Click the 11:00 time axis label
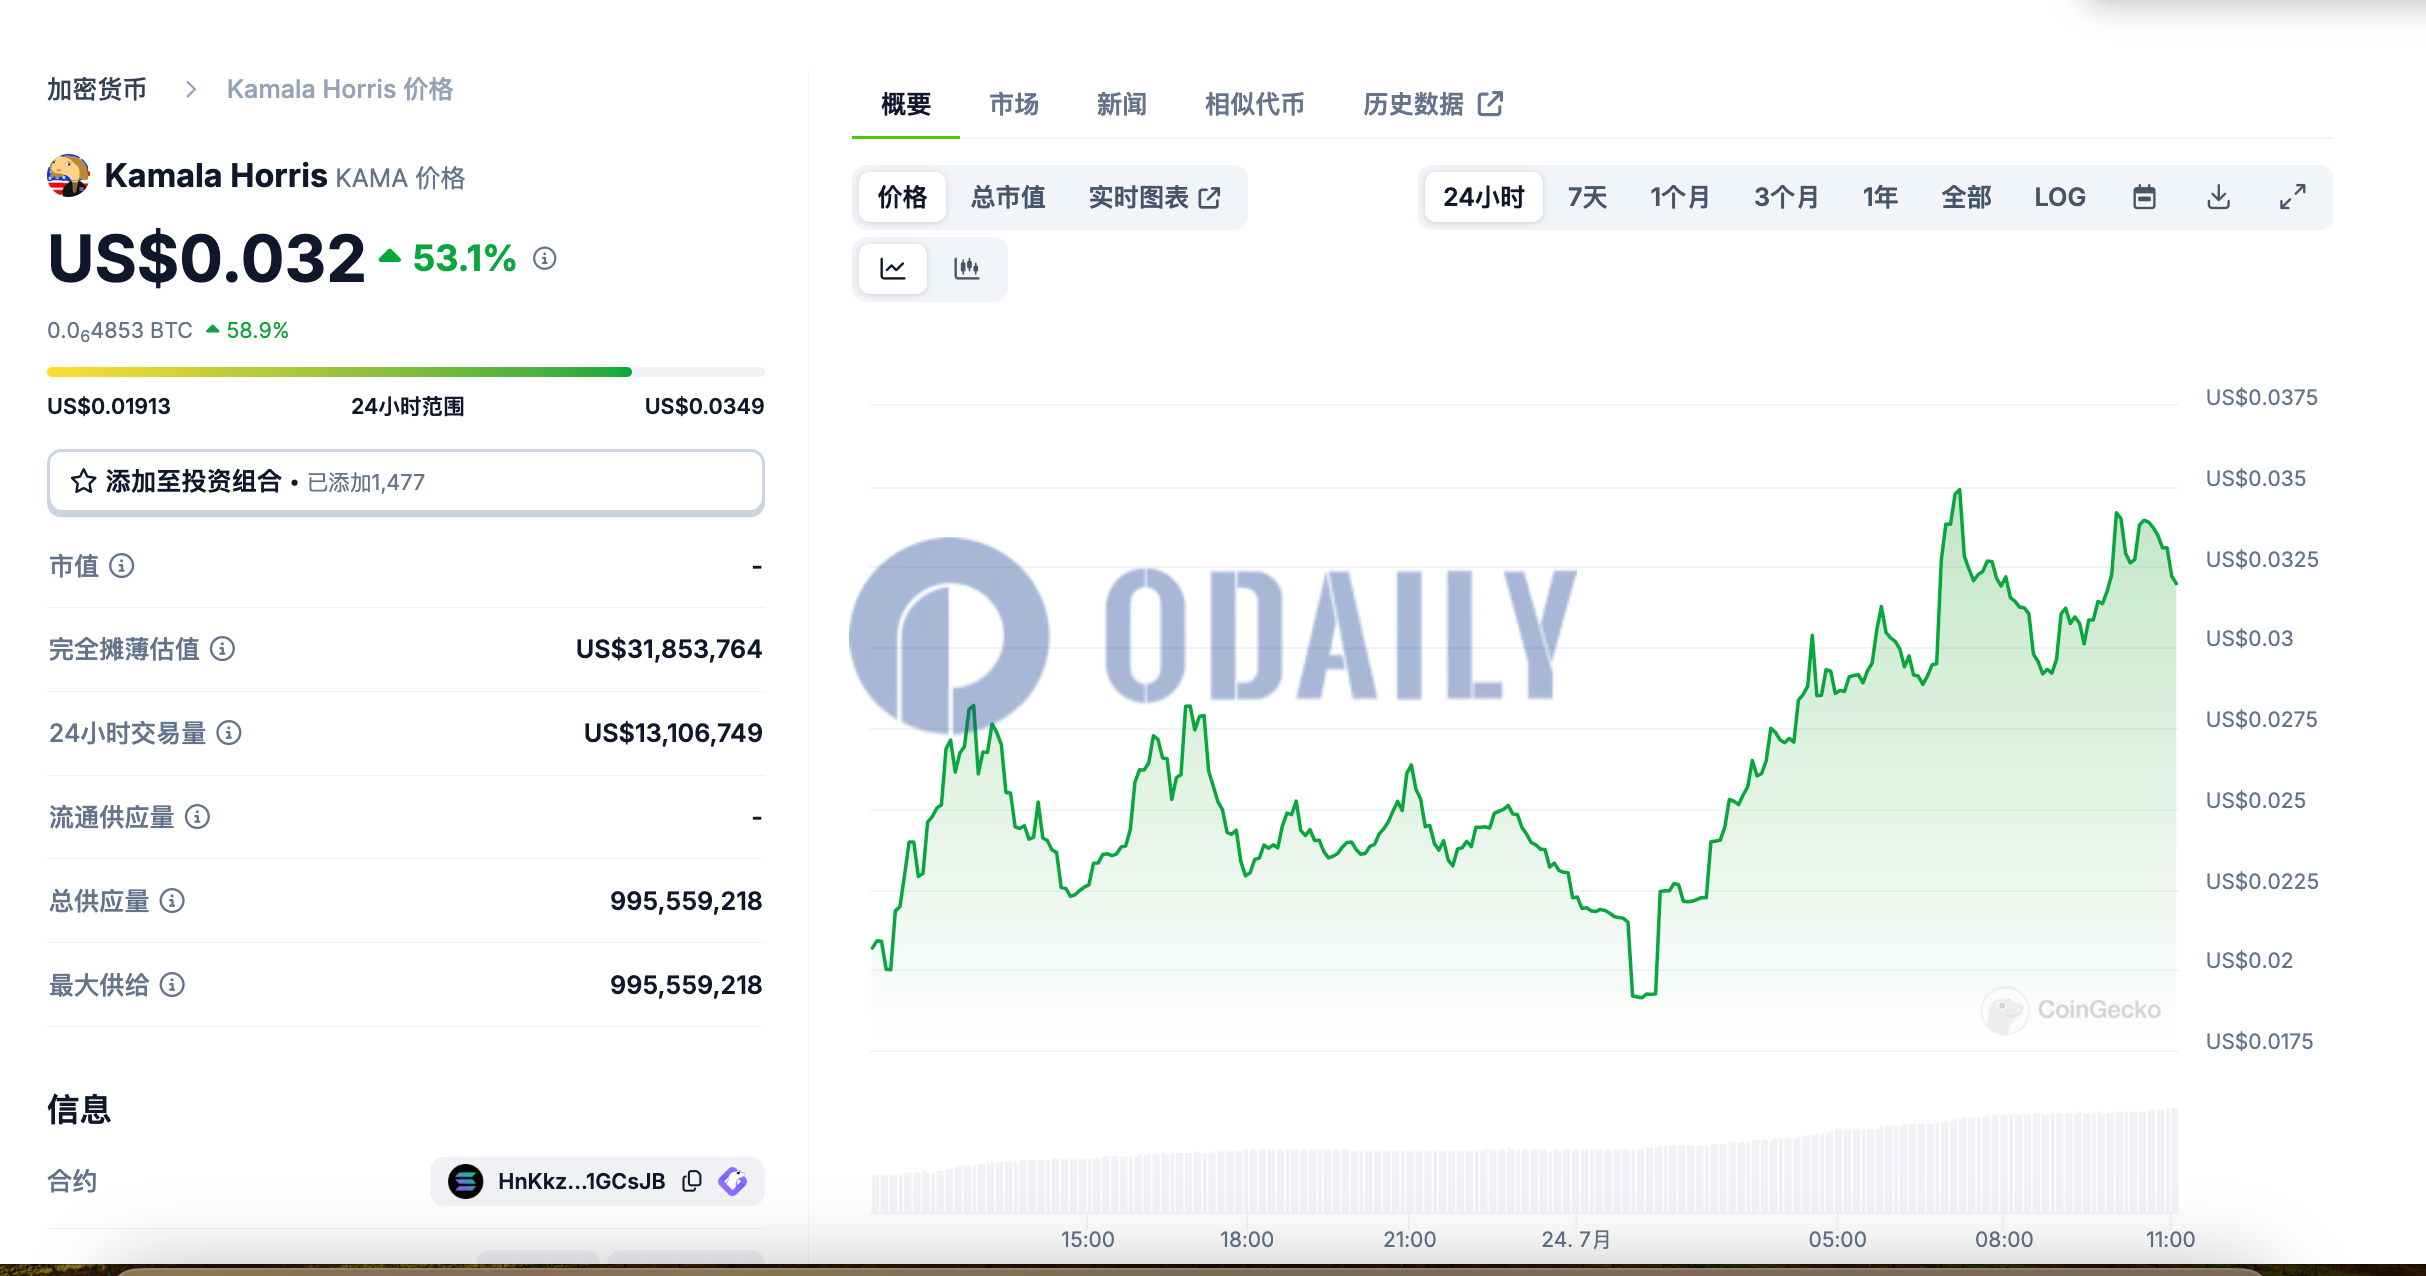The width and height of the screenshot is (2426, 1276). (2170, 1239)
